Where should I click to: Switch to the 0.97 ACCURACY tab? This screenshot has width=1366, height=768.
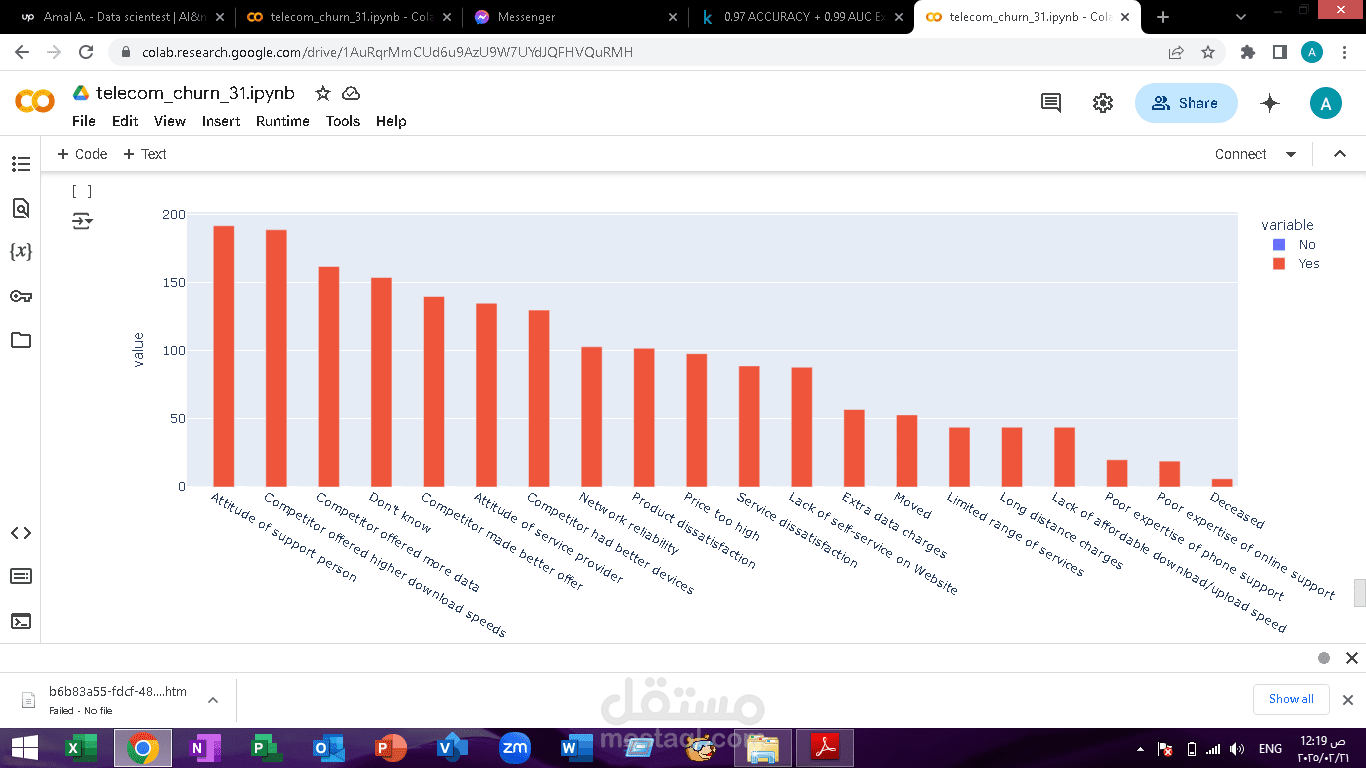click(x=800, y=17)
